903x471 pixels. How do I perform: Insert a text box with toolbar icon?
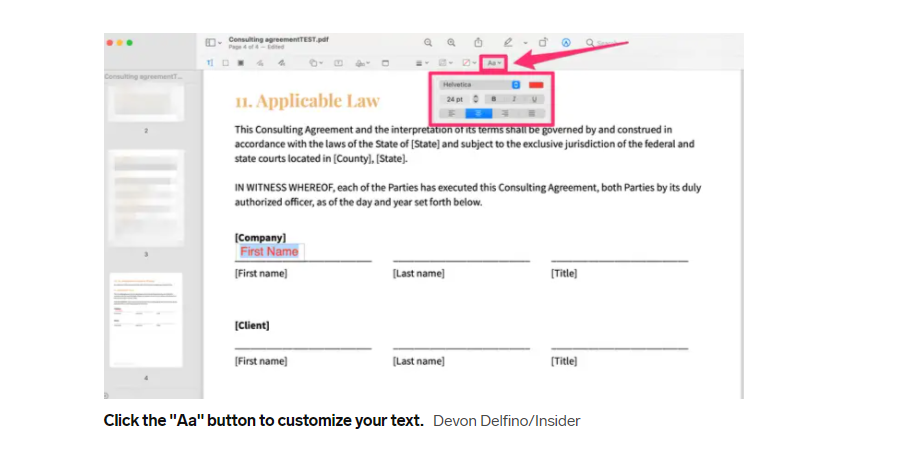click(x=338, y=63)
